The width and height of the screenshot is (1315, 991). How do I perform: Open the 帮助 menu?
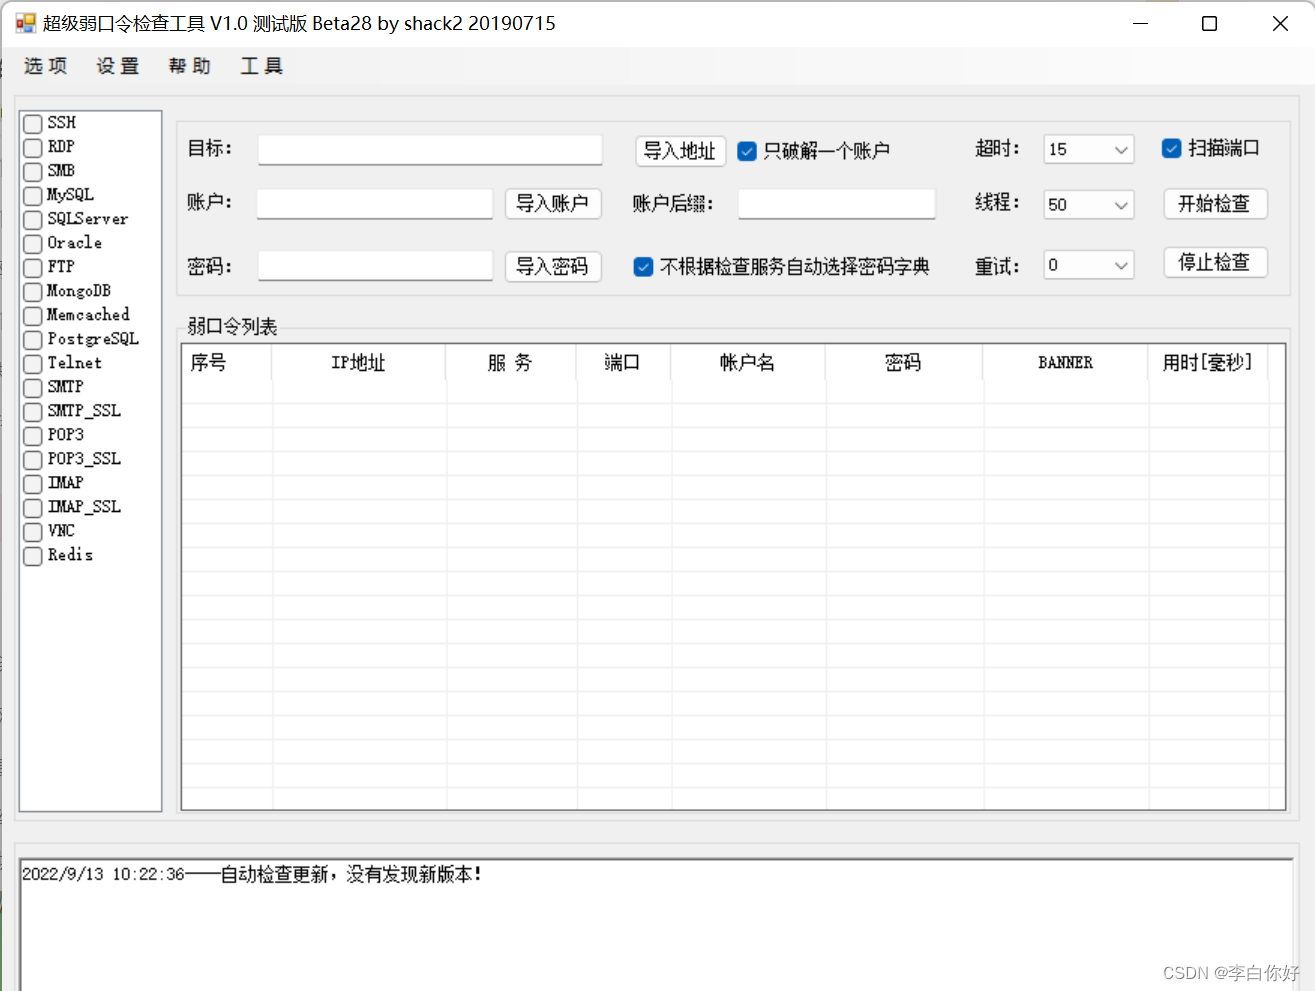[x=190, y=66]
